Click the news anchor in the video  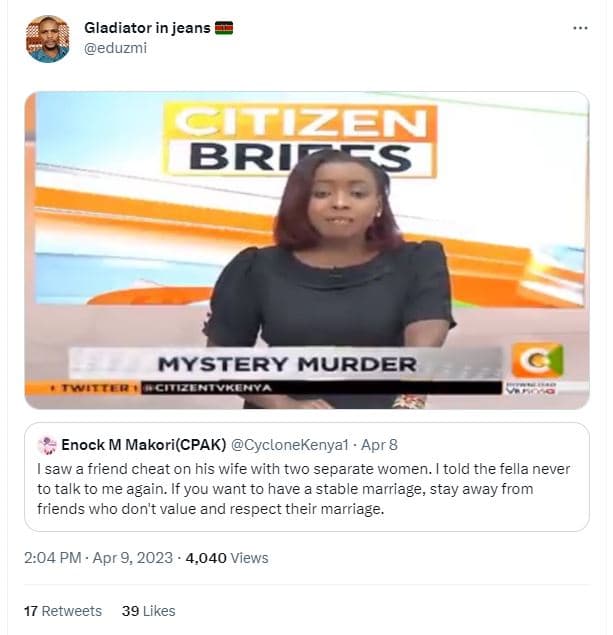(330, 279)
